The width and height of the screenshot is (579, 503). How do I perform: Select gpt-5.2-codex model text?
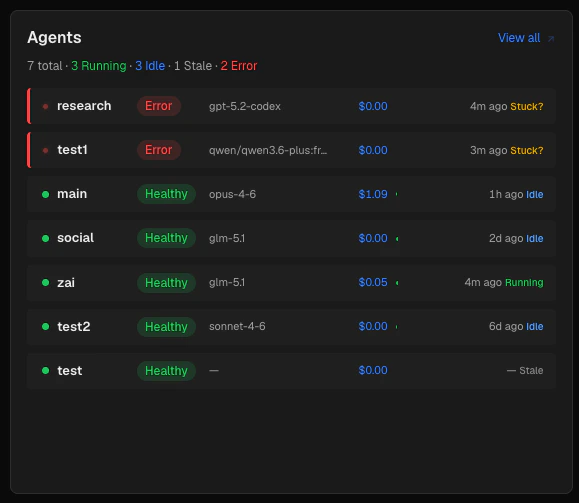tap(244, 106)
